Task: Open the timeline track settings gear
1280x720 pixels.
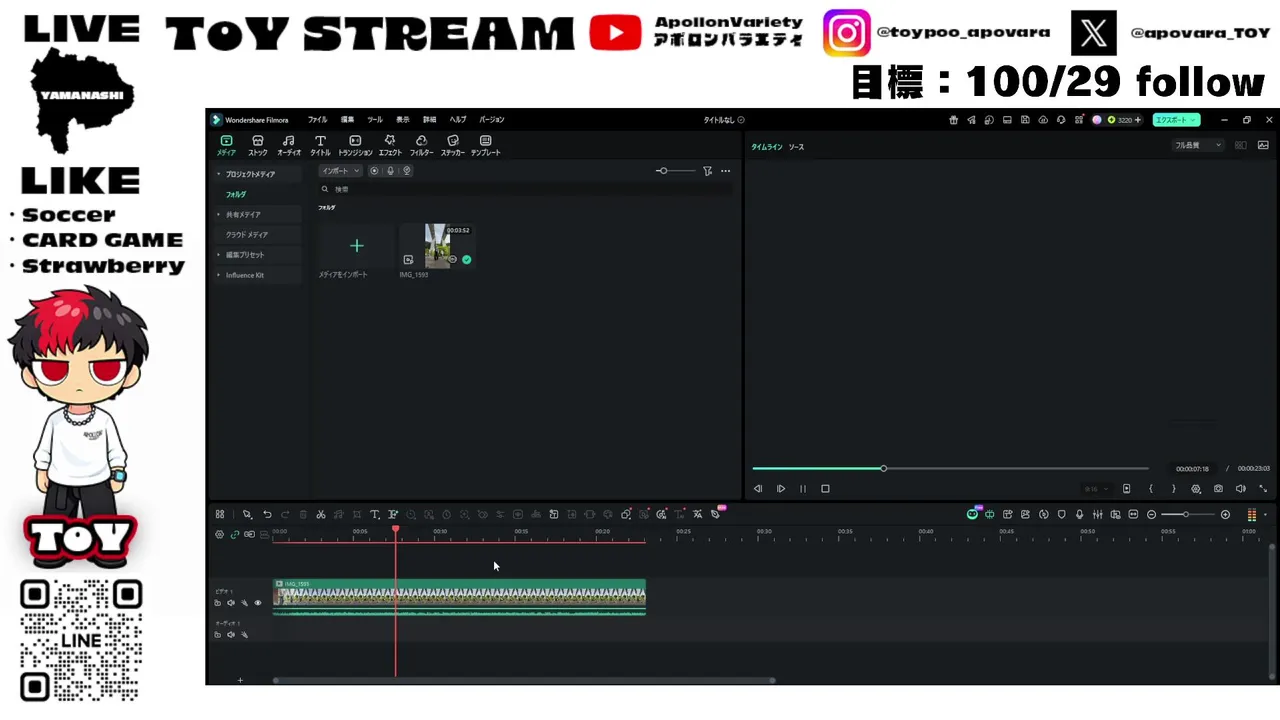Action: click(220, 534)
